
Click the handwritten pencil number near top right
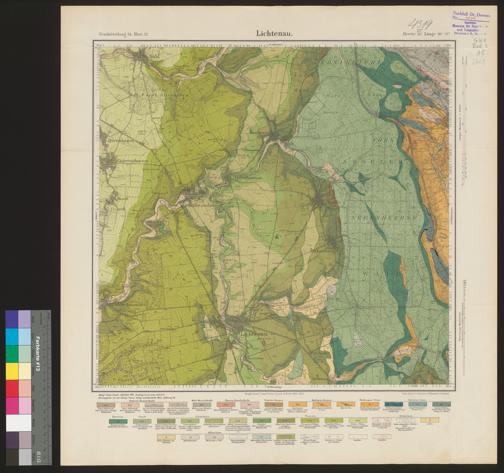coord(421,25)
